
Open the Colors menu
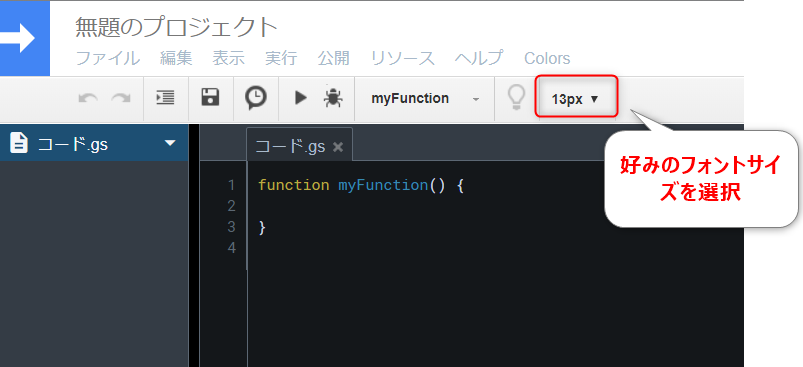547,58
